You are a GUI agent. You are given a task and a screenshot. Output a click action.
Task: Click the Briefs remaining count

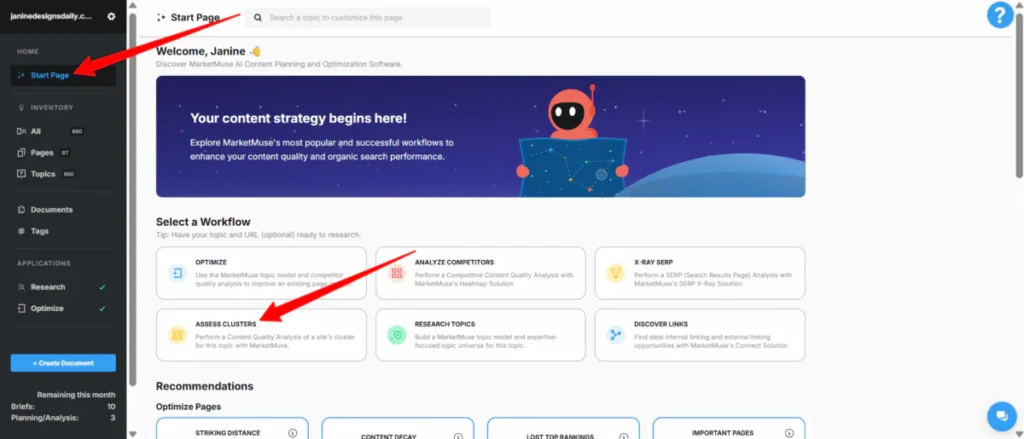(x=111, y=406)
